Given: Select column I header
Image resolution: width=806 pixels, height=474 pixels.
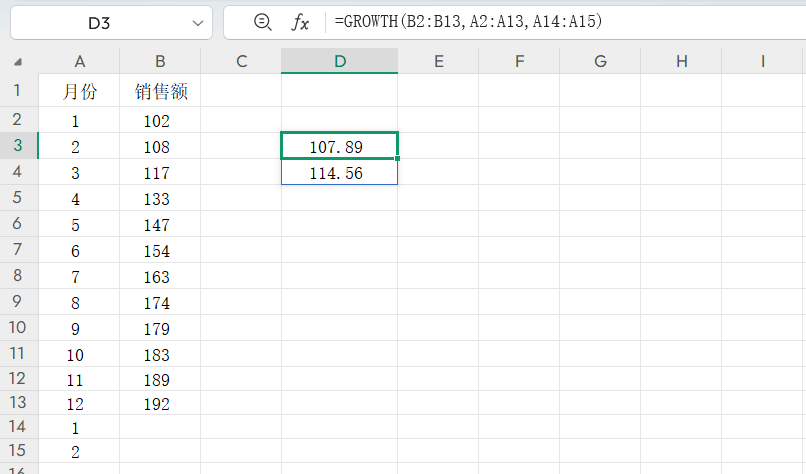Looking at the screenshot, I should click(762, 61).
